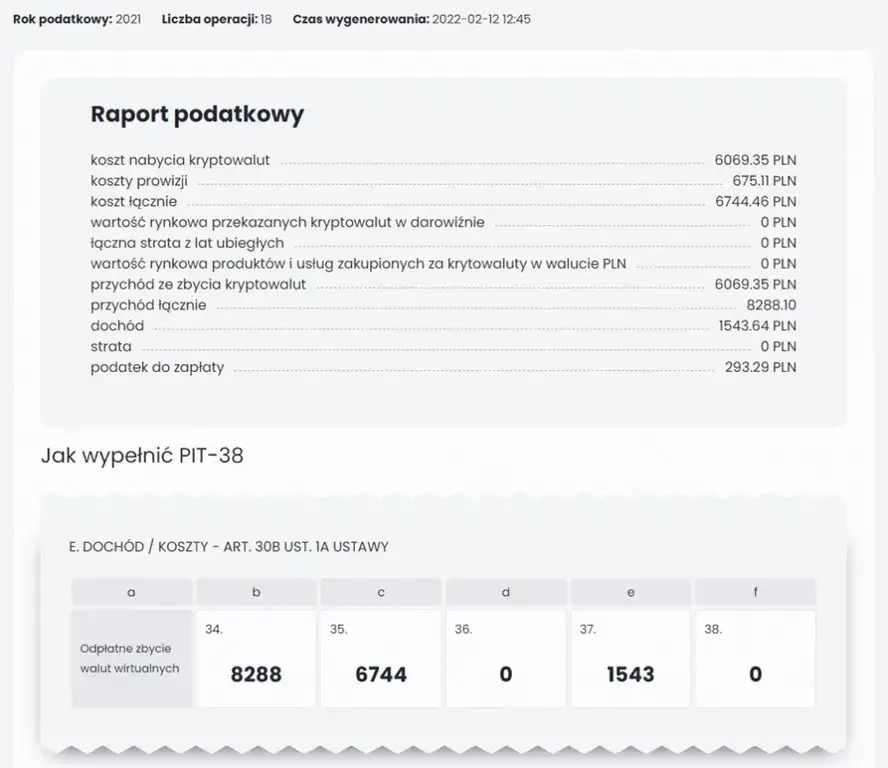Viewport: 888px width, 768px height.
Task: Click column header 'a' in PIT-38 table
Action: click(131, 592)
